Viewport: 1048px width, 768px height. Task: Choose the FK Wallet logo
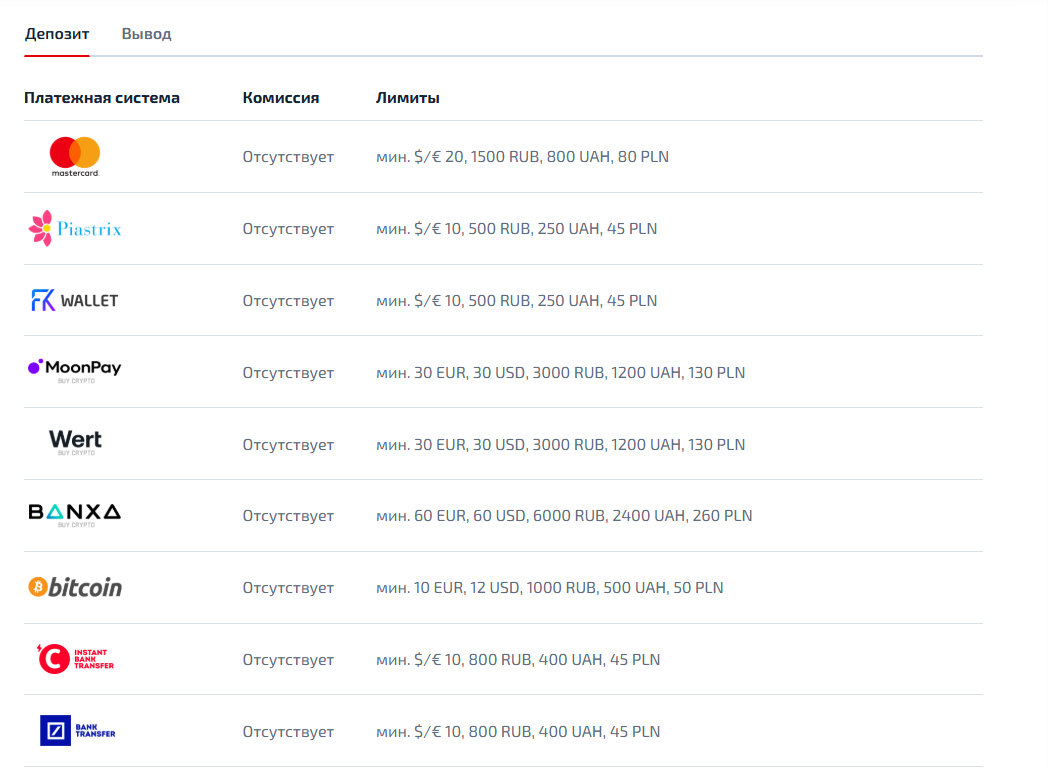click(x=75, y=300)
